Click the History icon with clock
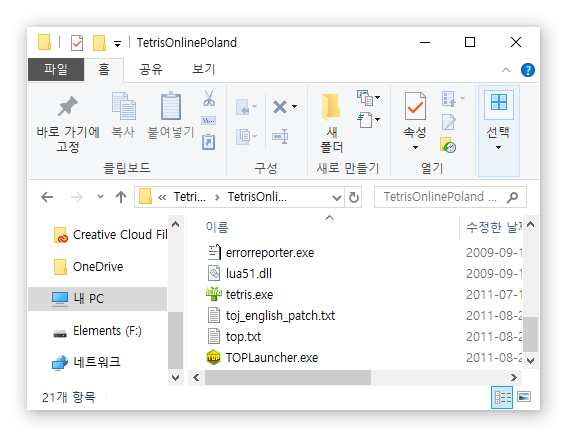Screen dimensions: 567x437 [448, 145]
